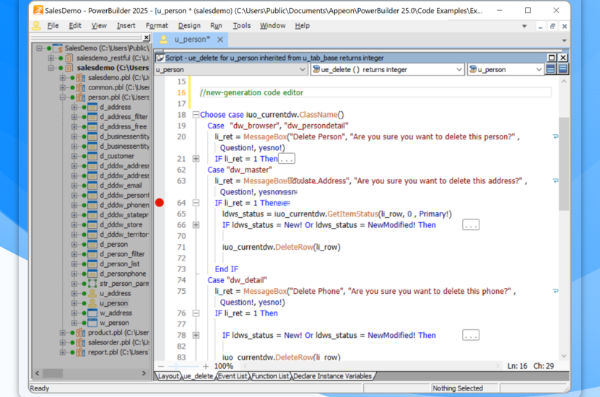Maximize the Script pane
The image size is (600, 397).
(x=551, y=58)
